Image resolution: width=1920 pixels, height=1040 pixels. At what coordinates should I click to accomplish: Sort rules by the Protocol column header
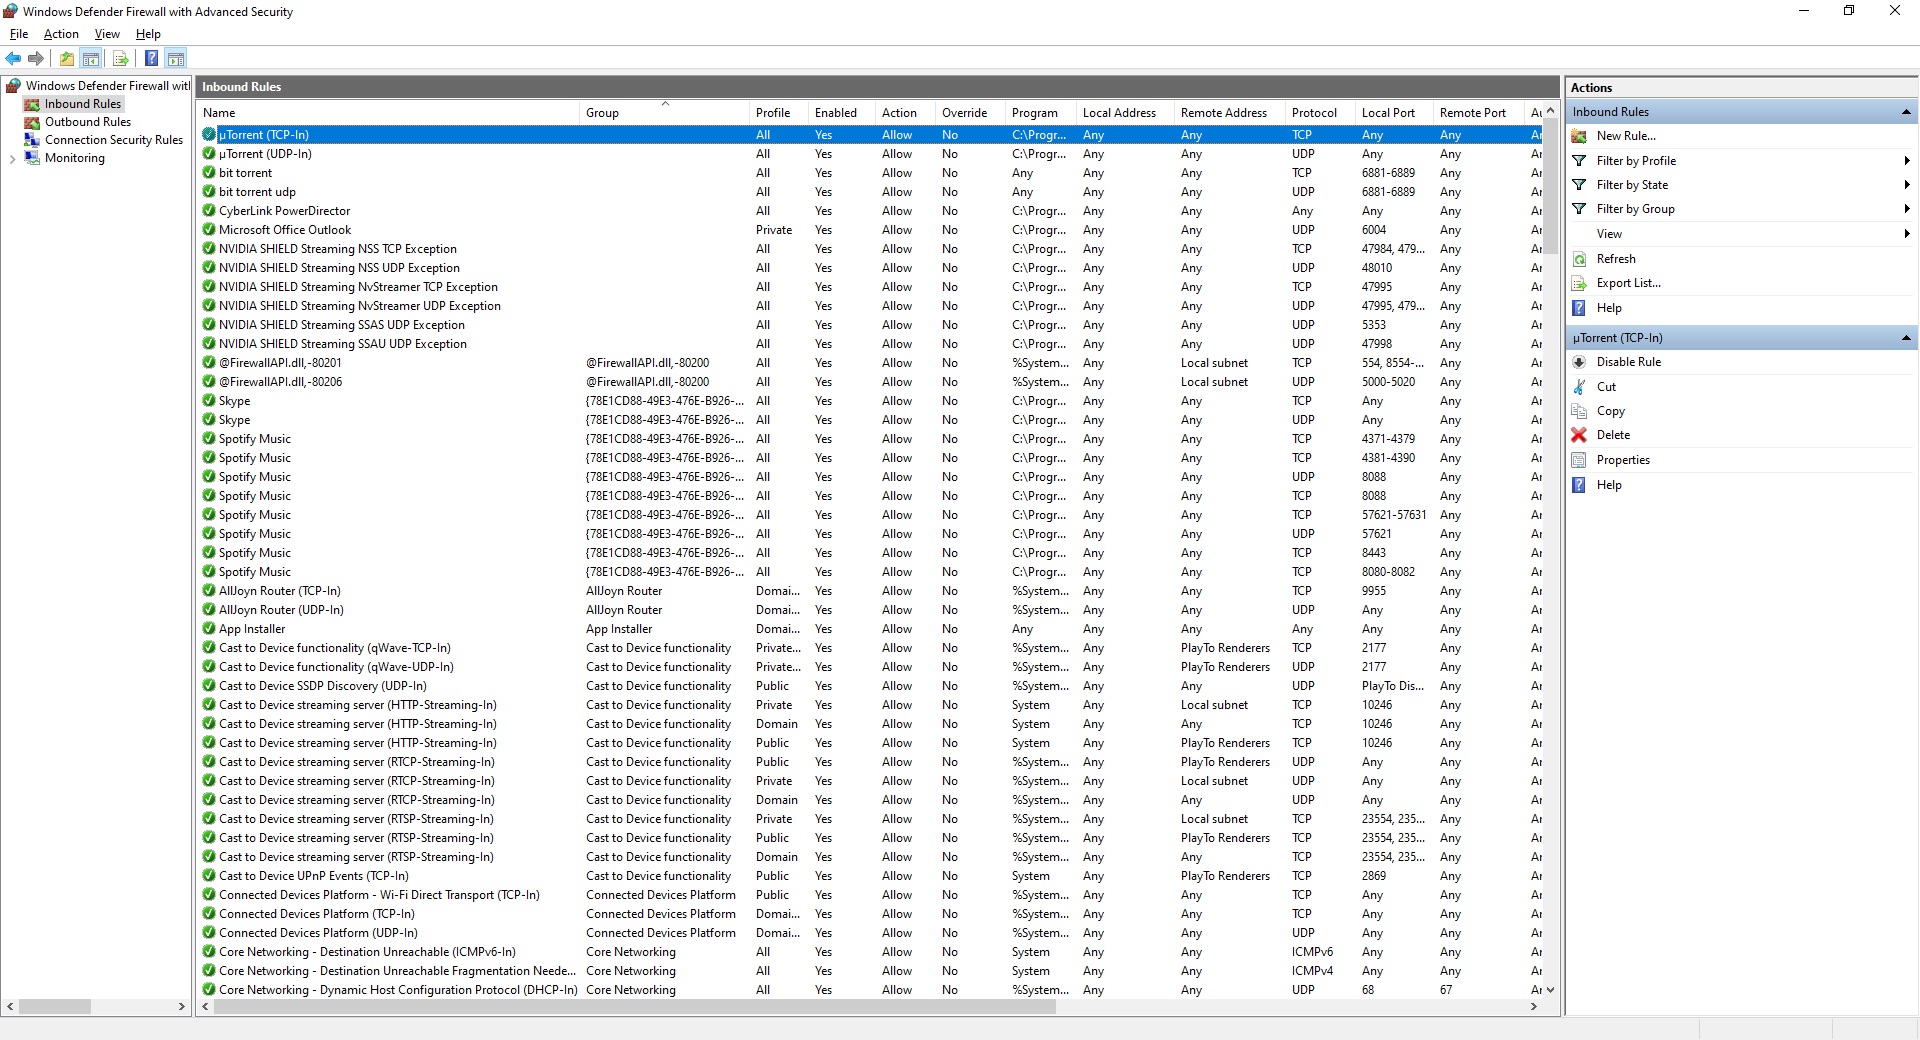[x=1319, y=113]
